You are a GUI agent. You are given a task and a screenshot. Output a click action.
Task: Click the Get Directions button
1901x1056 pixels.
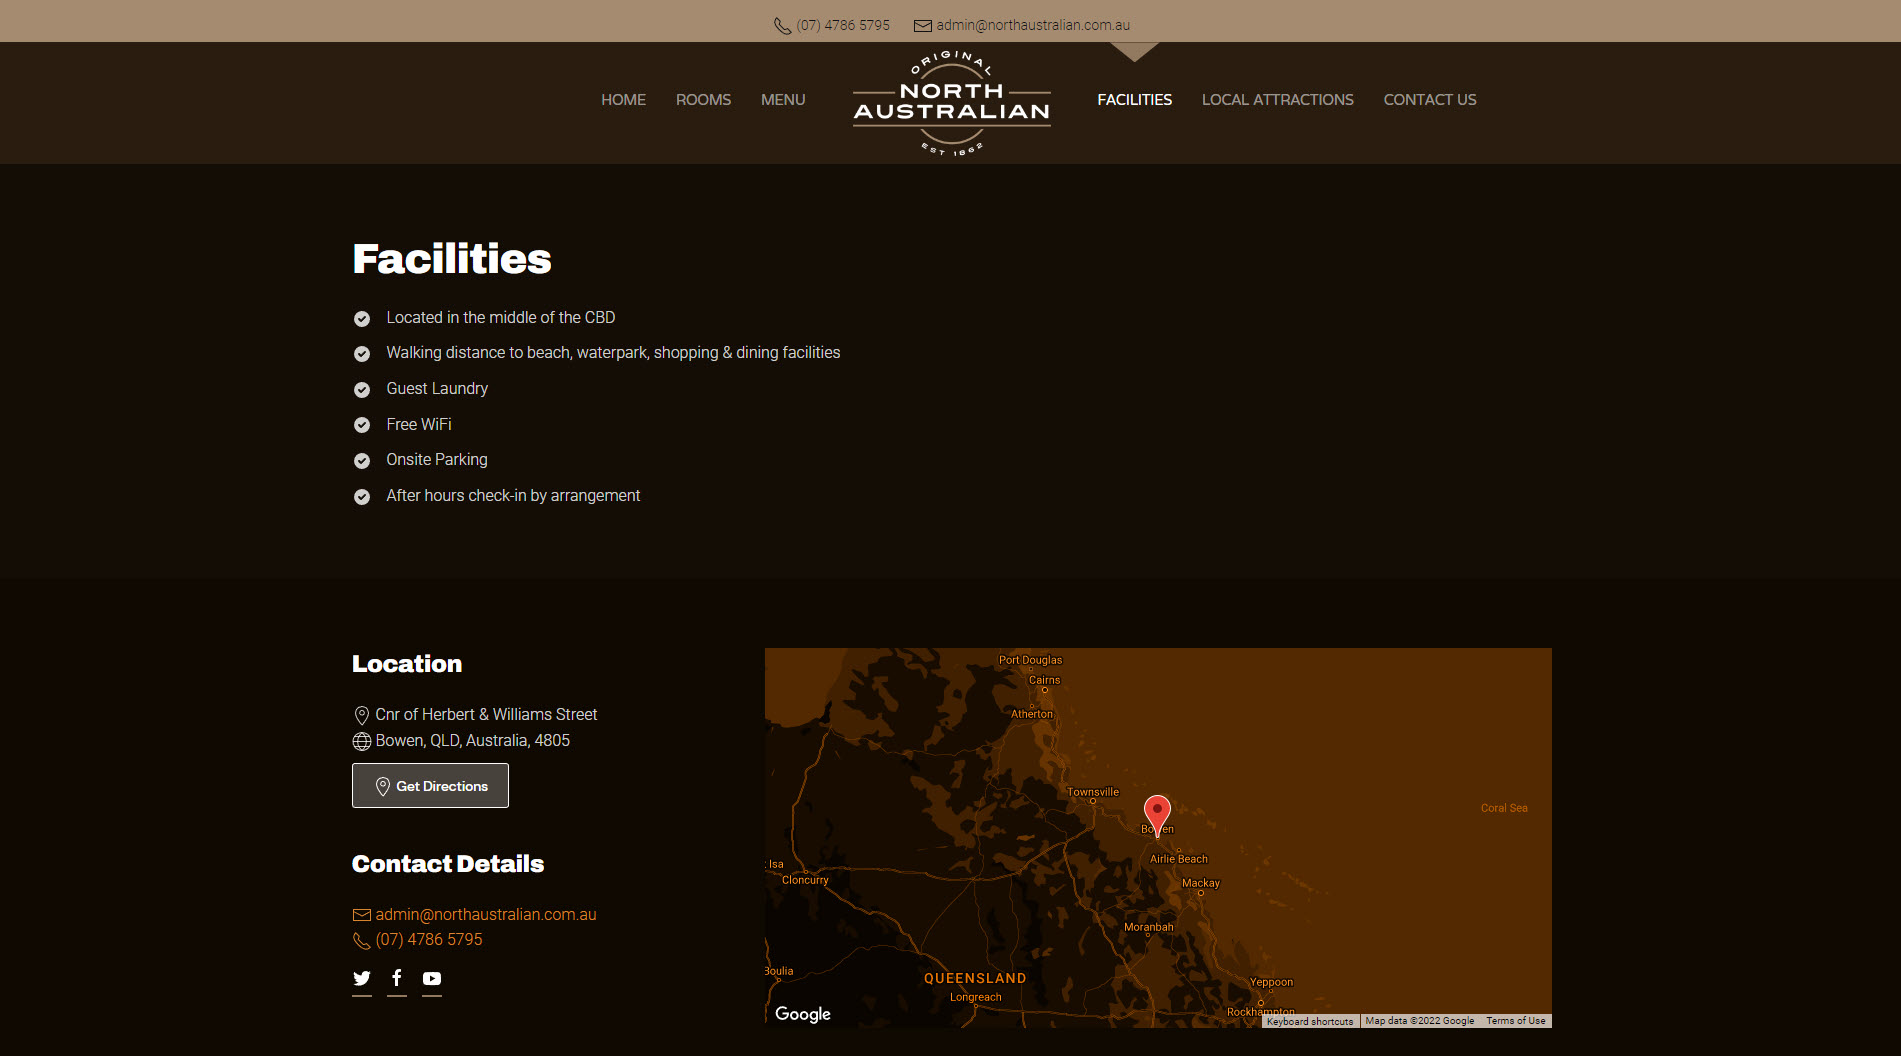click(430, 786)
